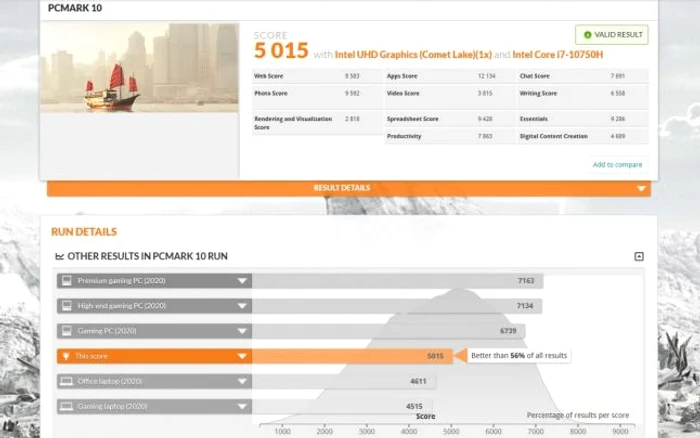Click the Essentials row label
Image resolution: width=700 pixels, height=438 pixels.
pos(533,119)
